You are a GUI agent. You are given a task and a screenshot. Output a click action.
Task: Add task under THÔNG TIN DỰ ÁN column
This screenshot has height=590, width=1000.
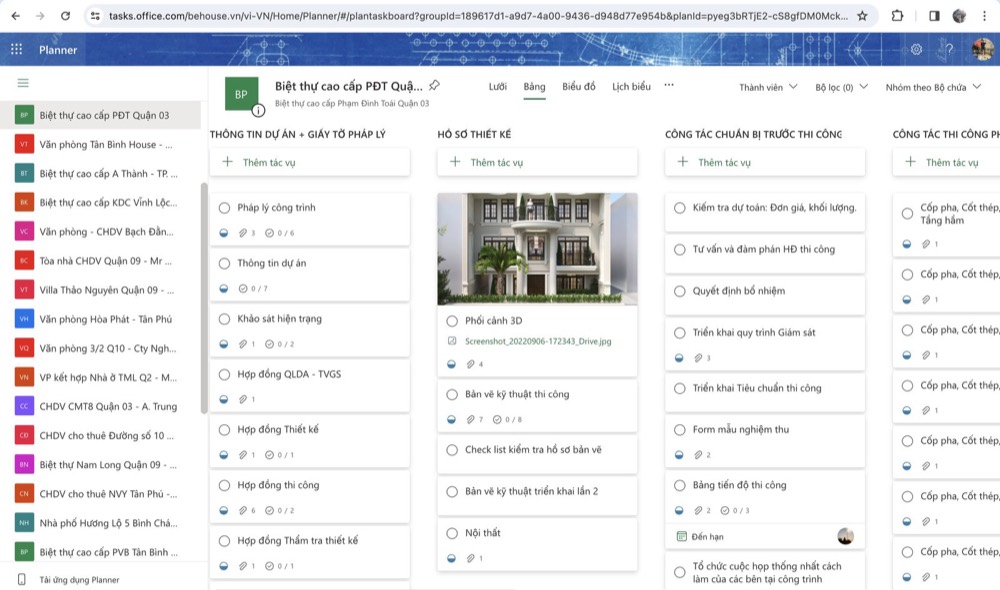click(x=310, y=162)
